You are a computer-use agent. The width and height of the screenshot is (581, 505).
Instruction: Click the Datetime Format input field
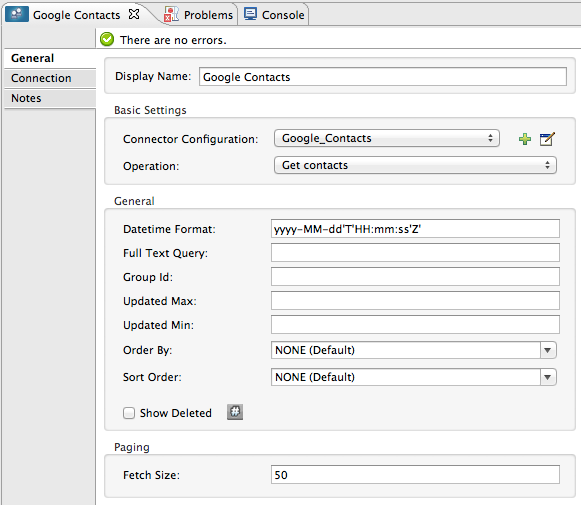pyautogui.click(x=415, y=229)
